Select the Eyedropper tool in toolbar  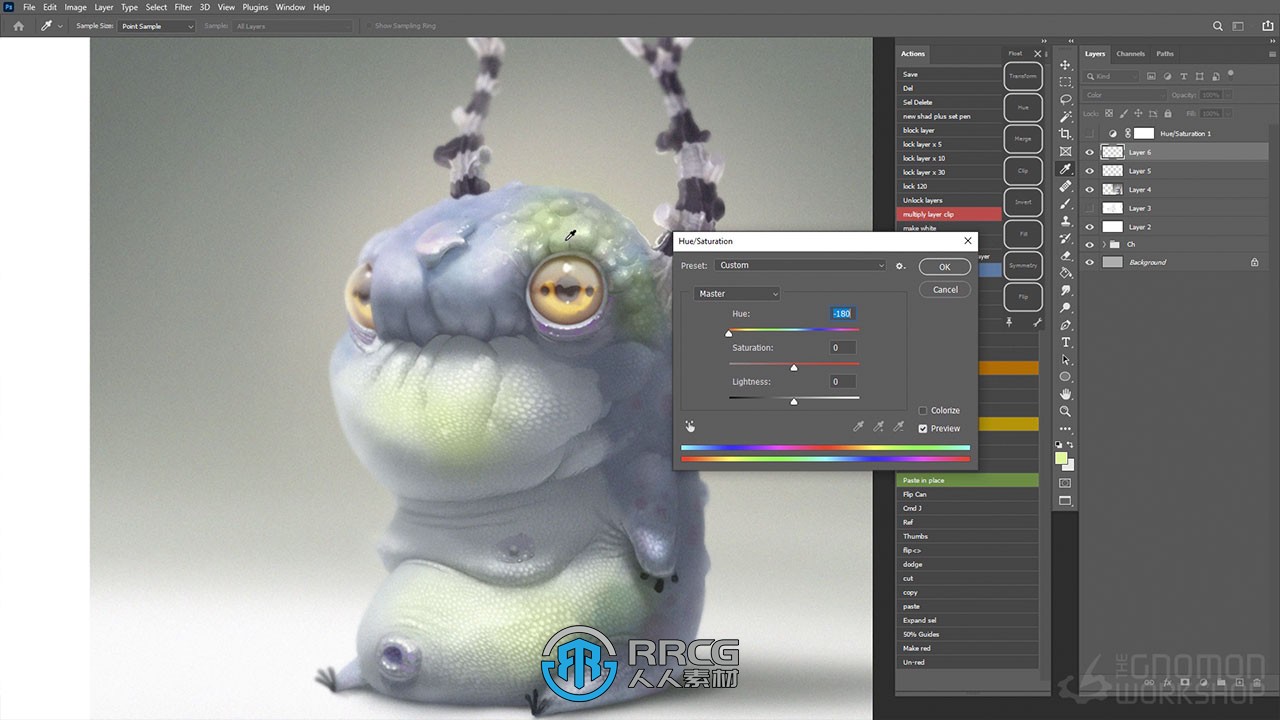tap(1065, 169)
